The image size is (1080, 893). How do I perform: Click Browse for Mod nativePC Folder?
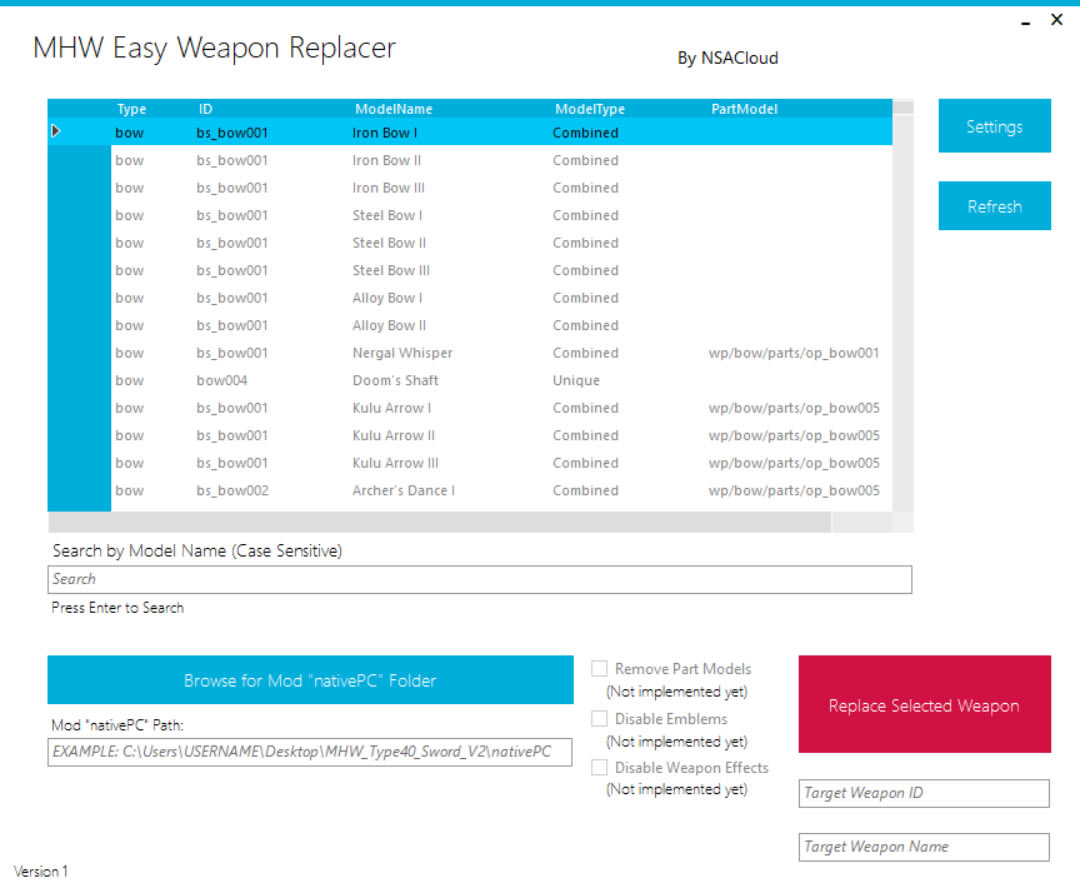[x=310, y=680]
